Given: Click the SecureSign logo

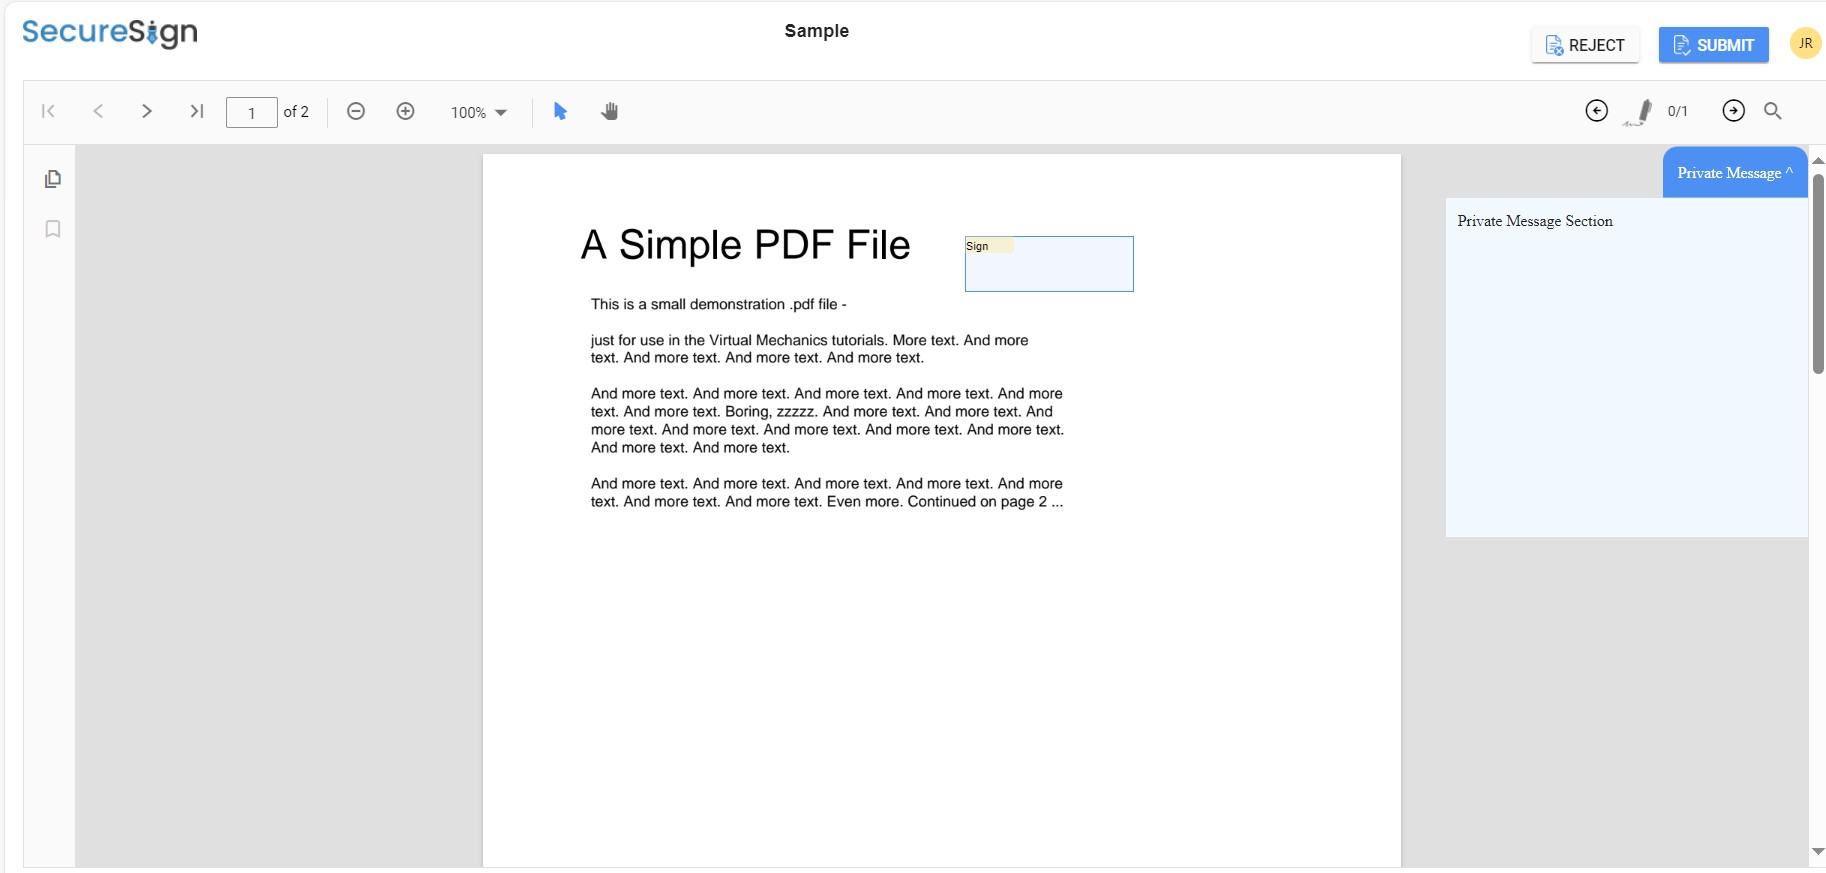Looking at the screenshot, I should tap(110, 33).
